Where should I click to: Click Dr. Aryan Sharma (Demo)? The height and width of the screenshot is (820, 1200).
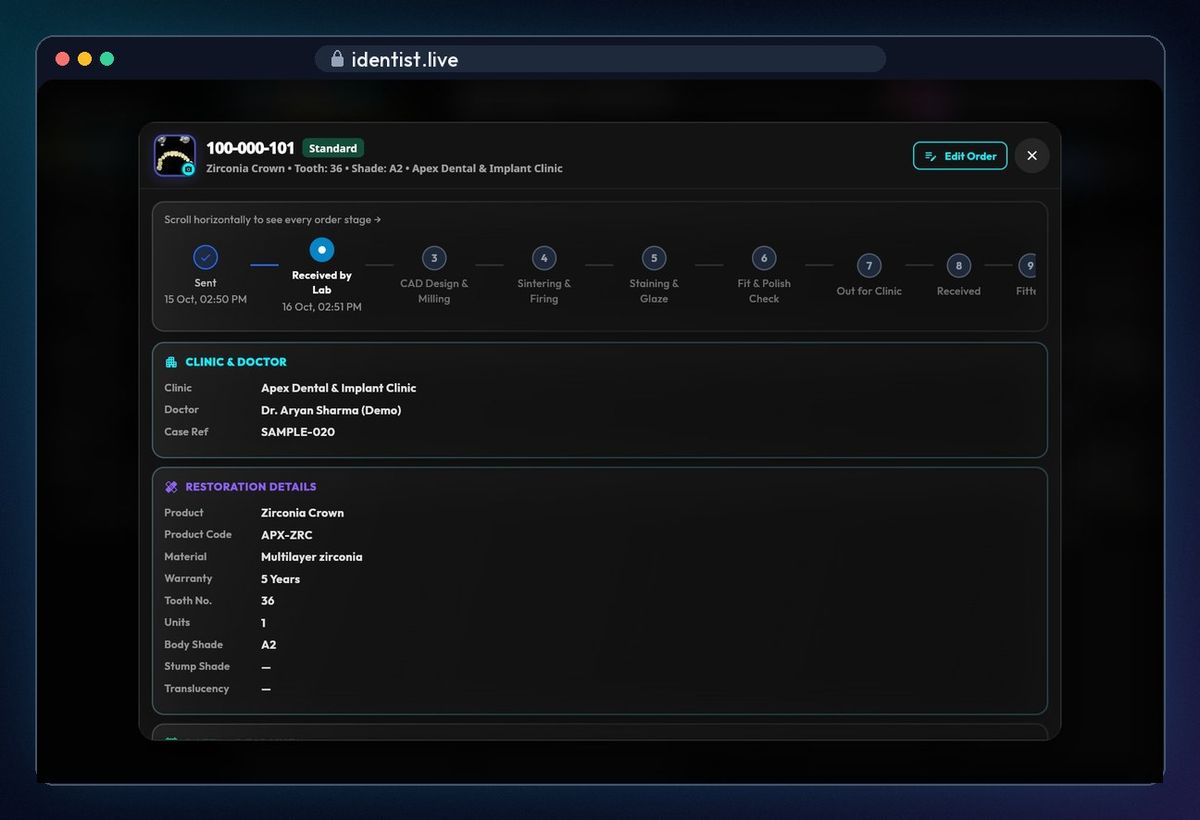(x=331, y=410)
